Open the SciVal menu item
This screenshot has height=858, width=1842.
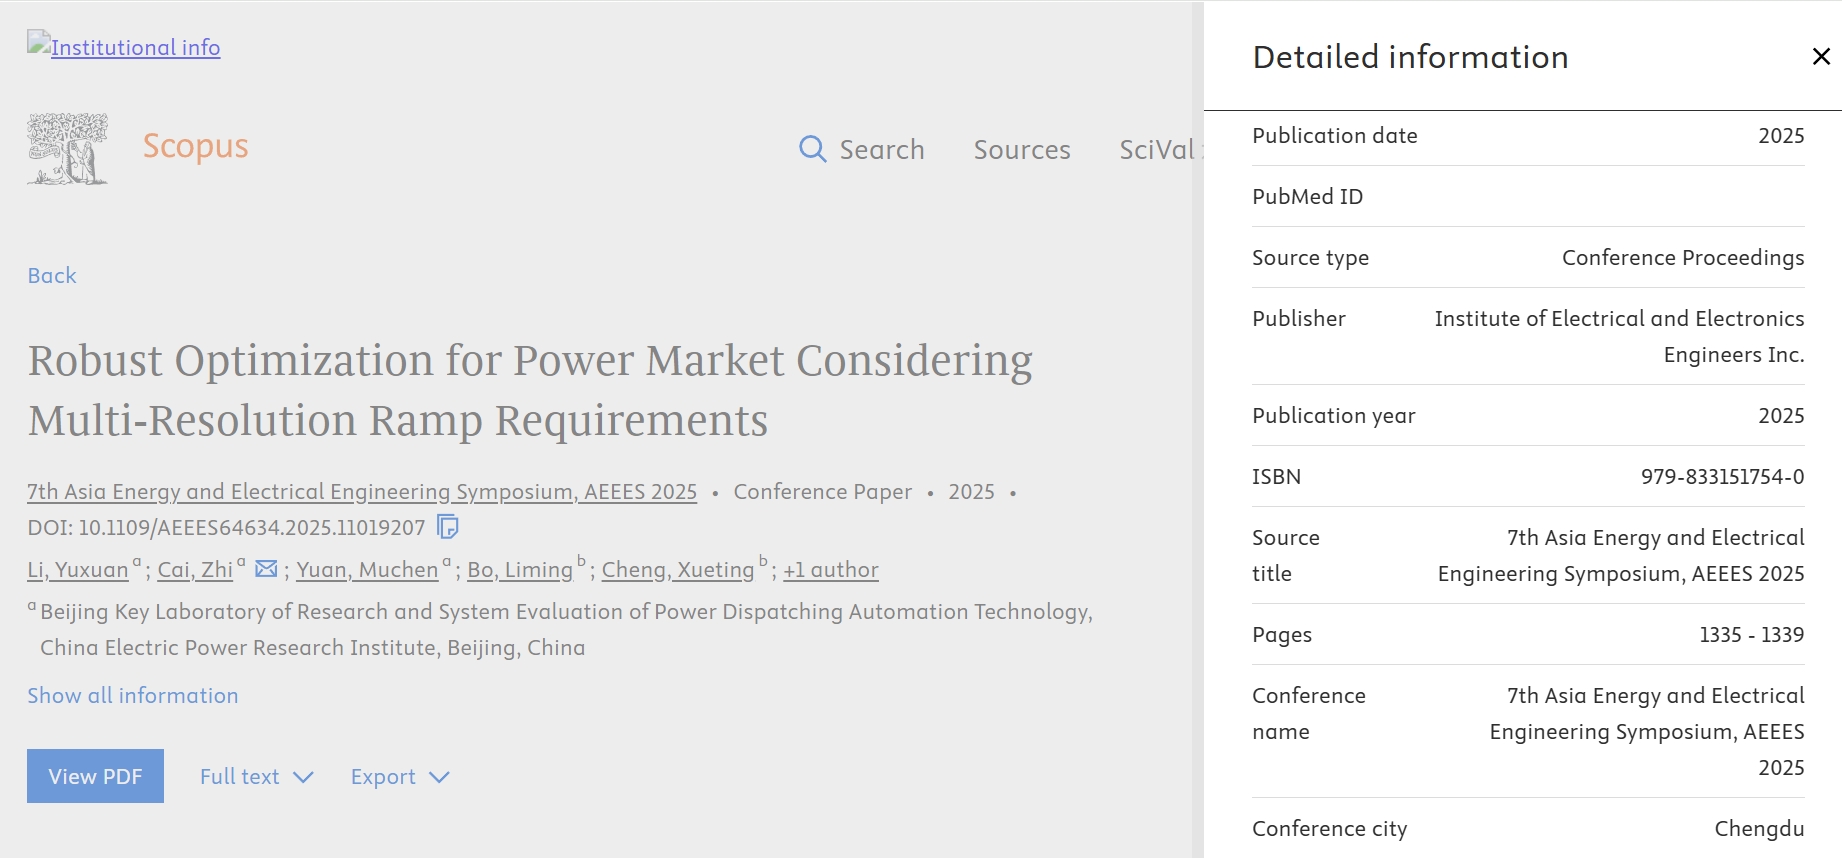(x=1156, y=150)
